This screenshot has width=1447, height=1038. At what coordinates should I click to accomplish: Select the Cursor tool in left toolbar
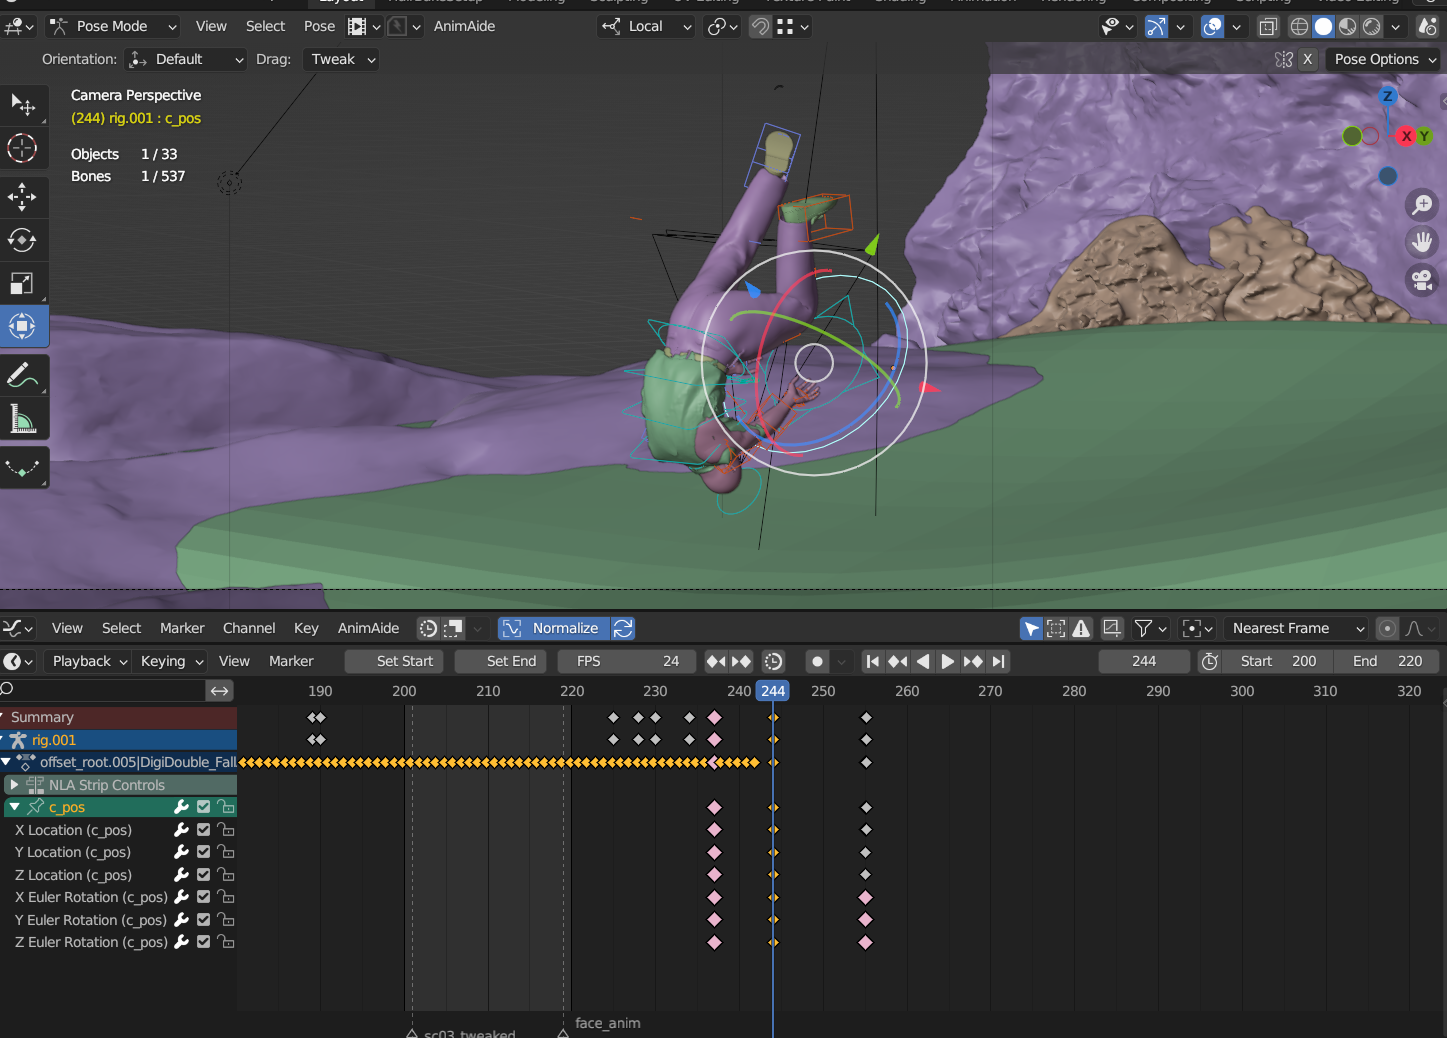click(x=22, y=148)
